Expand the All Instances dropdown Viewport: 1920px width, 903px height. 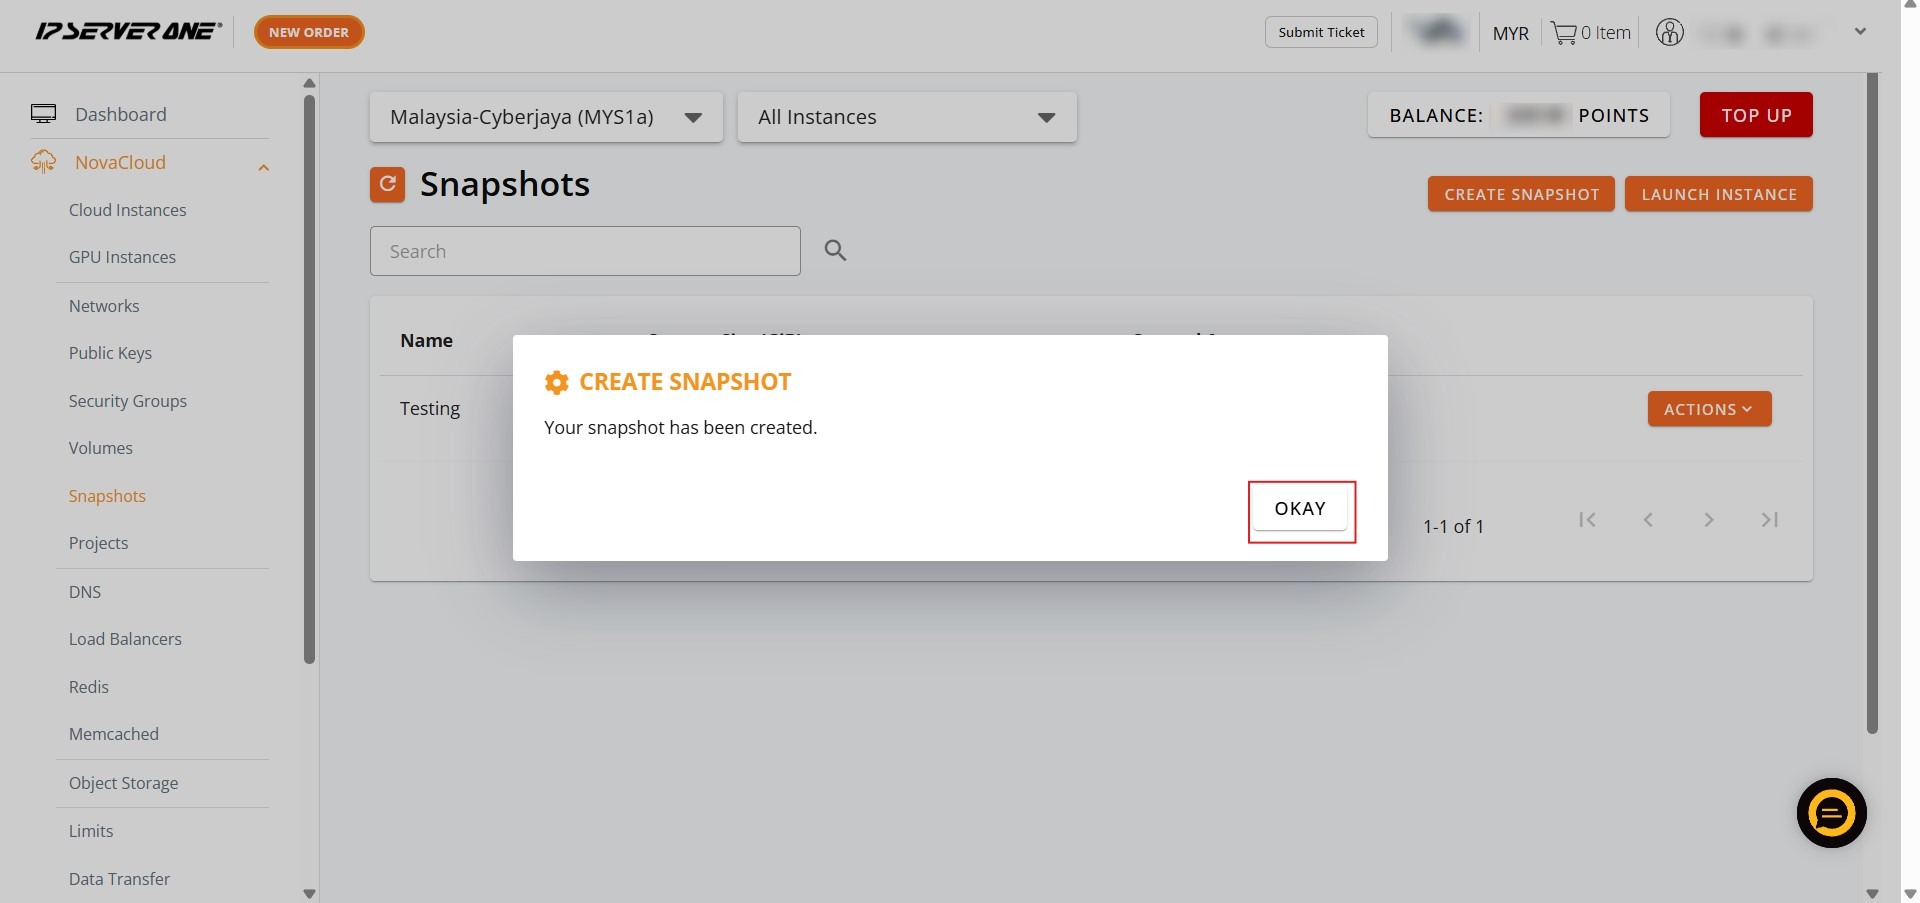[906, 117]
